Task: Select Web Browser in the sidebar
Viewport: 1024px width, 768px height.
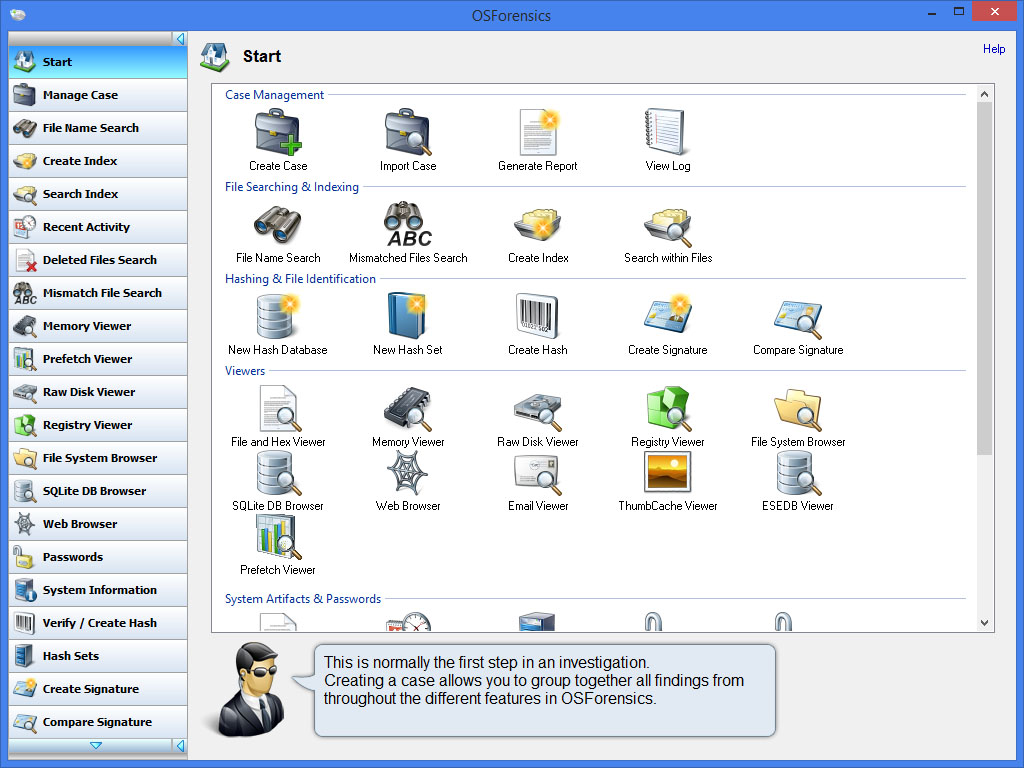Action: tap(98, 524)
